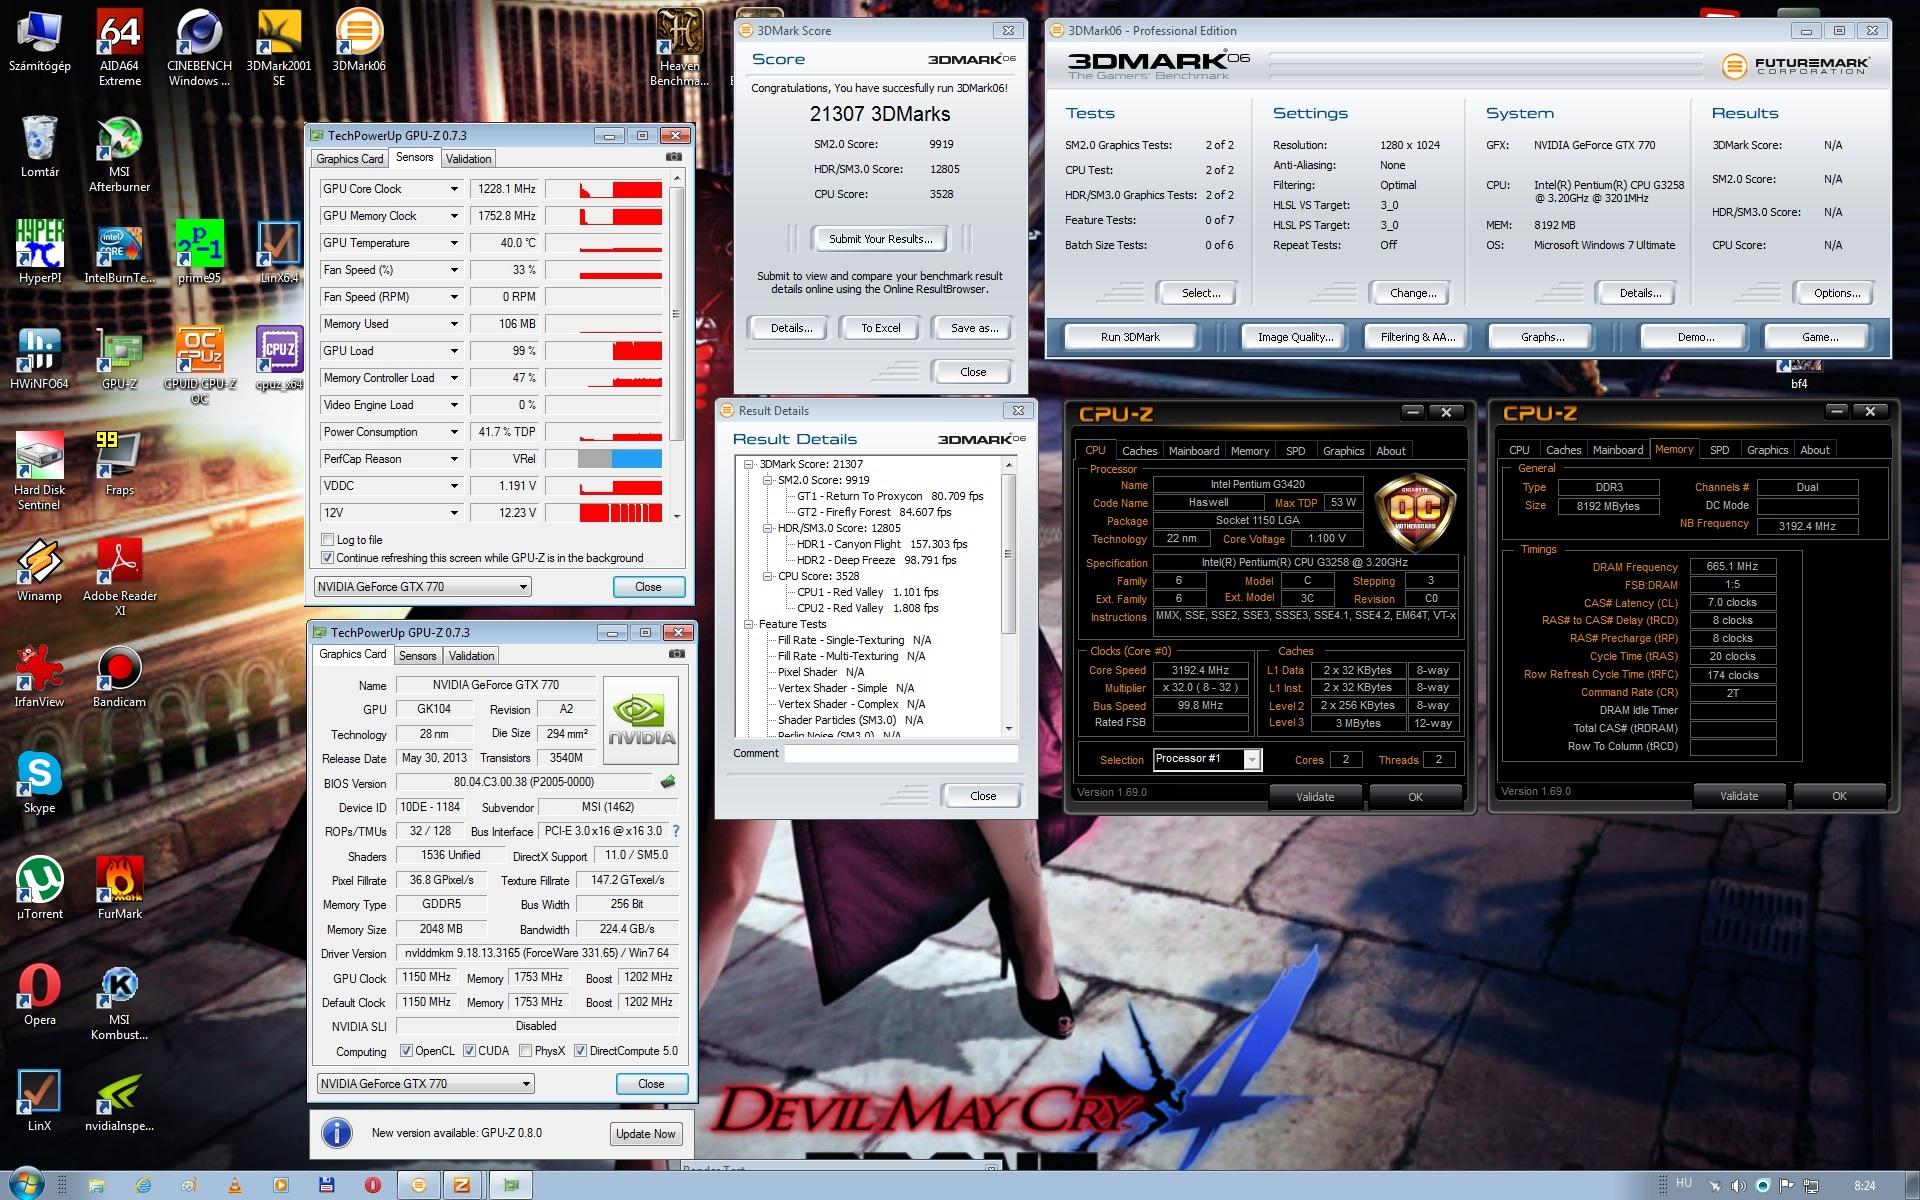Click the Submit Your Results button

point(880,239)
